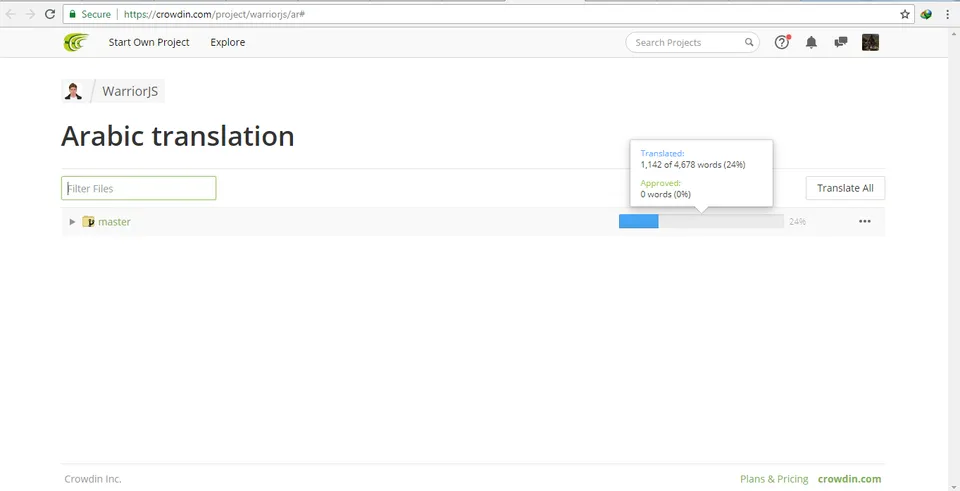Click the Arabic translation heading
Image resolution: width=960 pixels, height=491 pixels.
[178, 136]
